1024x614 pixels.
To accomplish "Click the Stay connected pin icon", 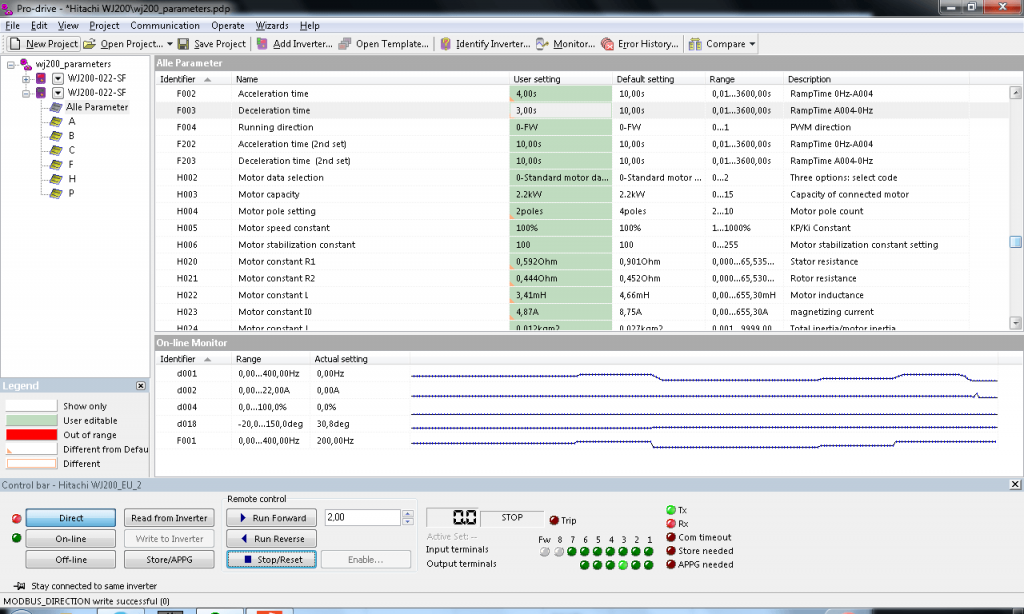I will coord(20,586).
